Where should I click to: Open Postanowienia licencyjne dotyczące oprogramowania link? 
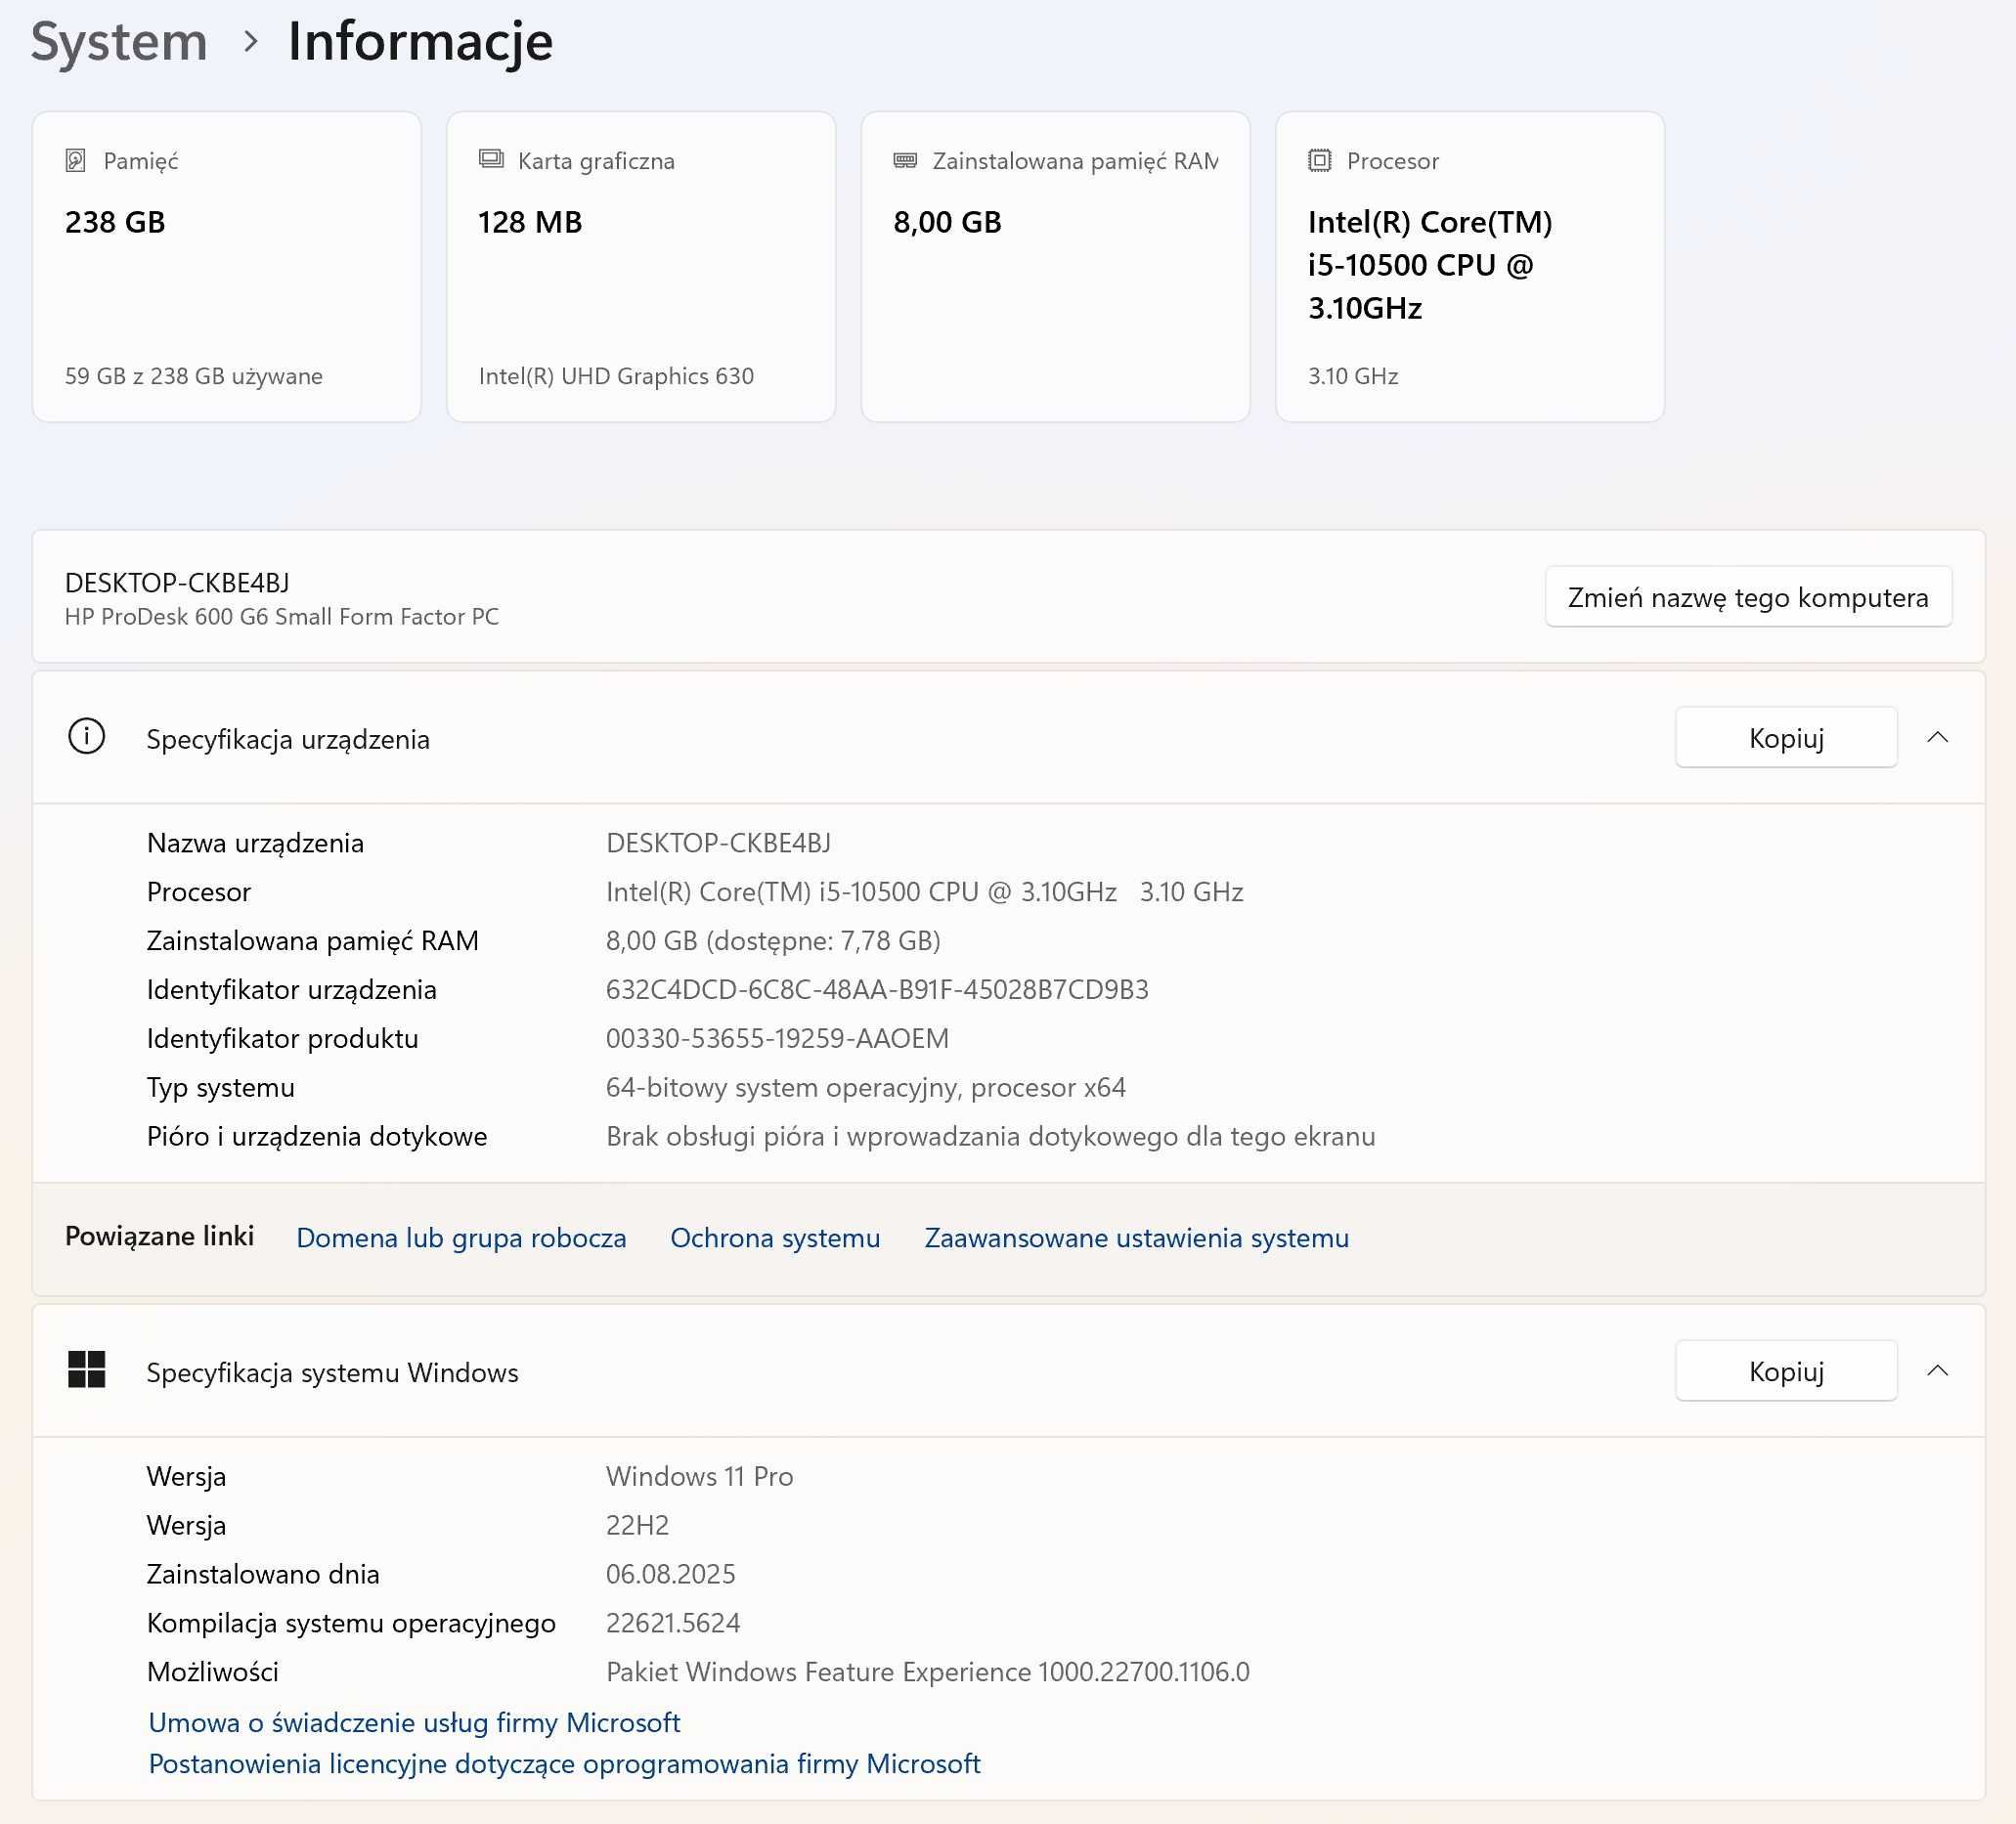[x=564, y=1763]
